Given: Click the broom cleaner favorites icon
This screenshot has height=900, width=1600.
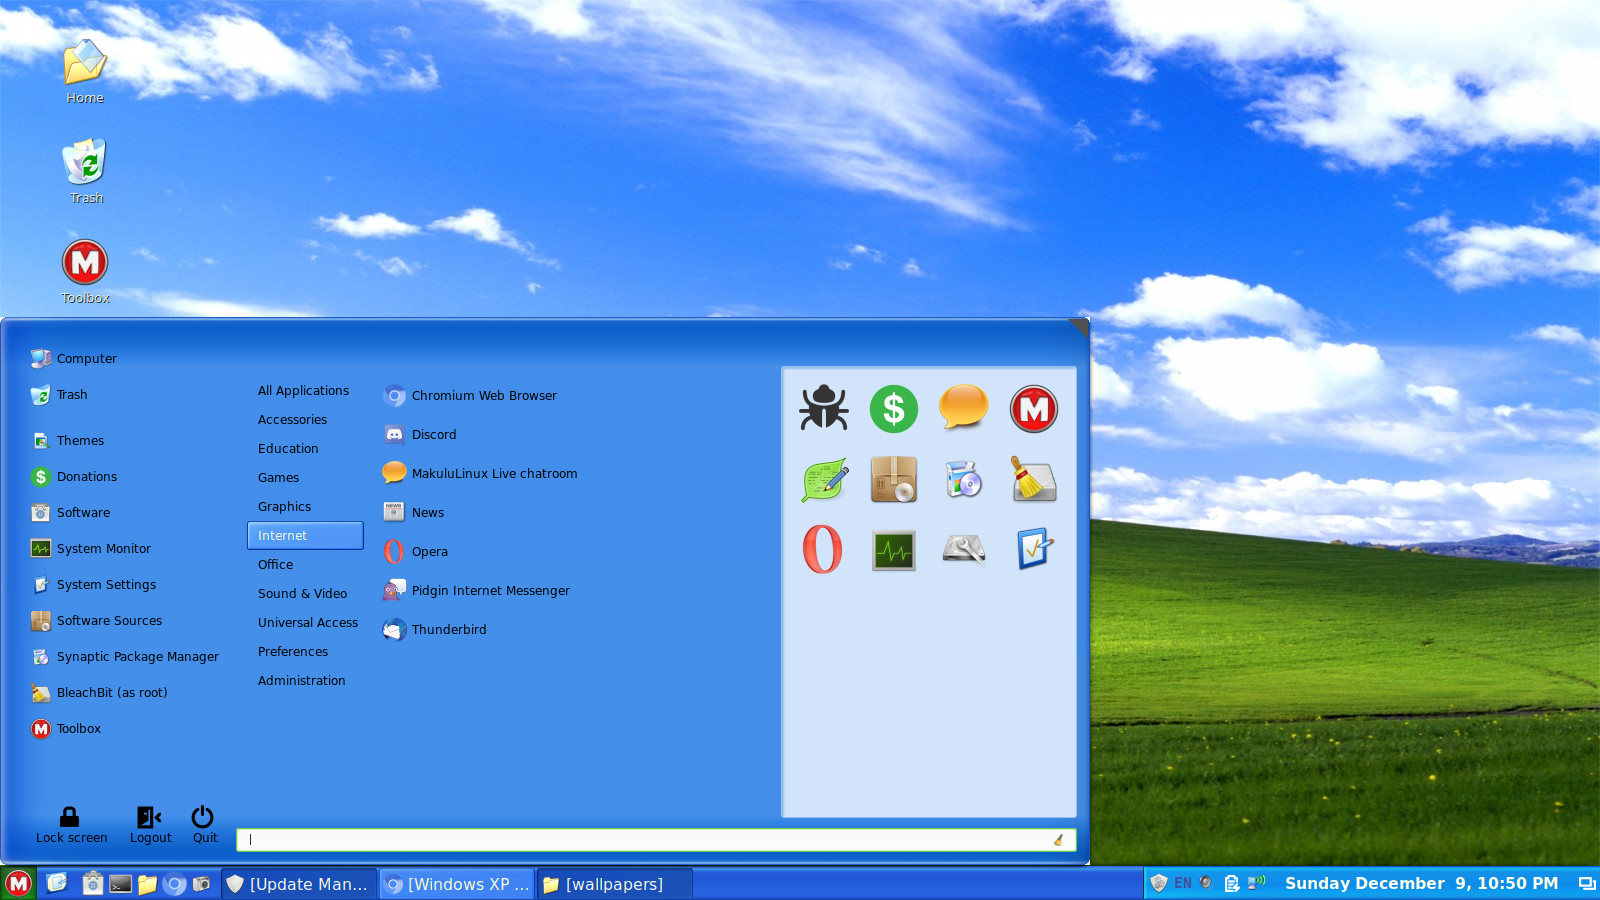Looking at the screenshot, I should pyautogui.click(x=1034, y=480).
